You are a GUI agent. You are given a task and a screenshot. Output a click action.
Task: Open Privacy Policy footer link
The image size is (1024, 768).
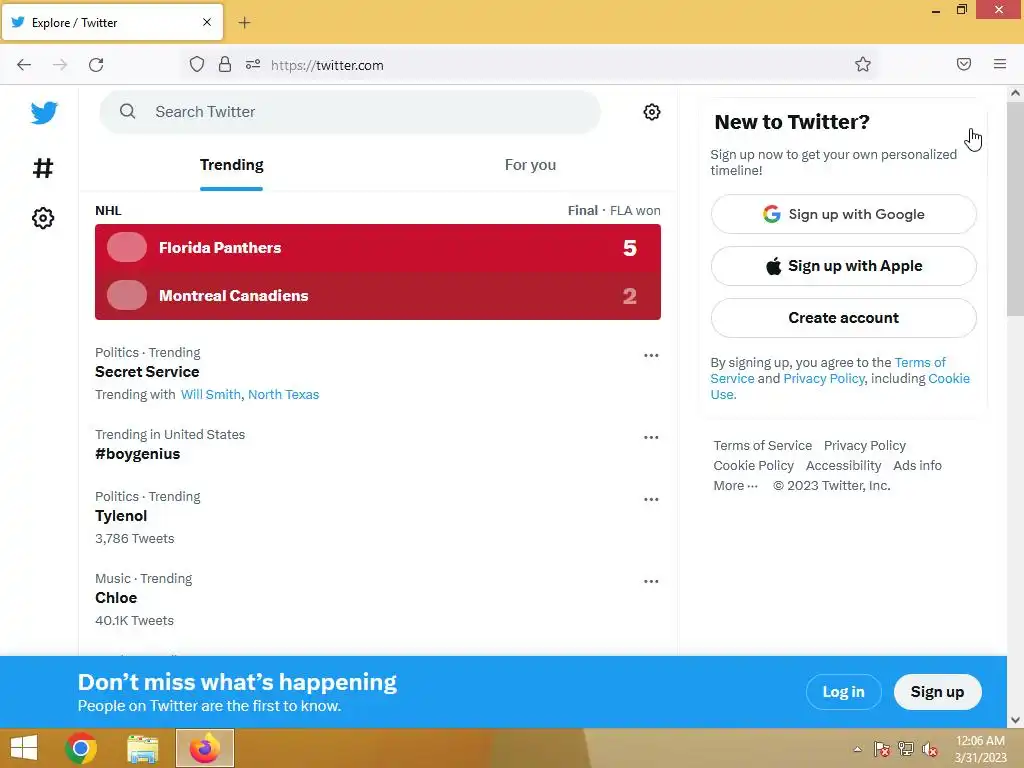[865, 445]
